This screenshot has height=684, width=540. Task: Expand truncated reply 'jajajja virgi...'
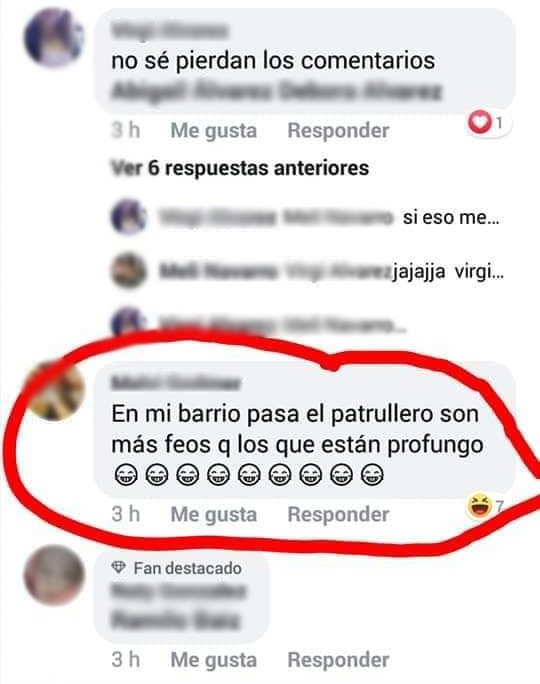click(x=448, y=272)
